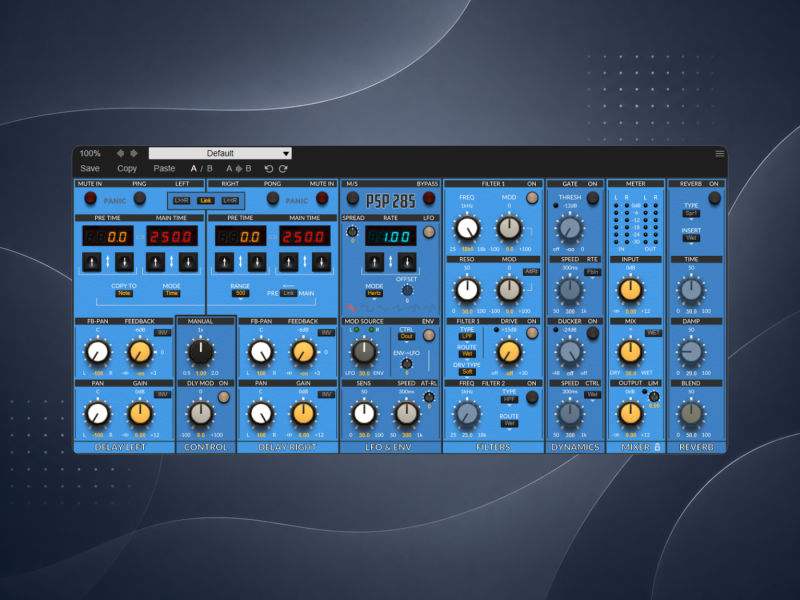Click left delay FEEDBACK INV button
The image size is (800, 600).
click(x=163, y=333)
